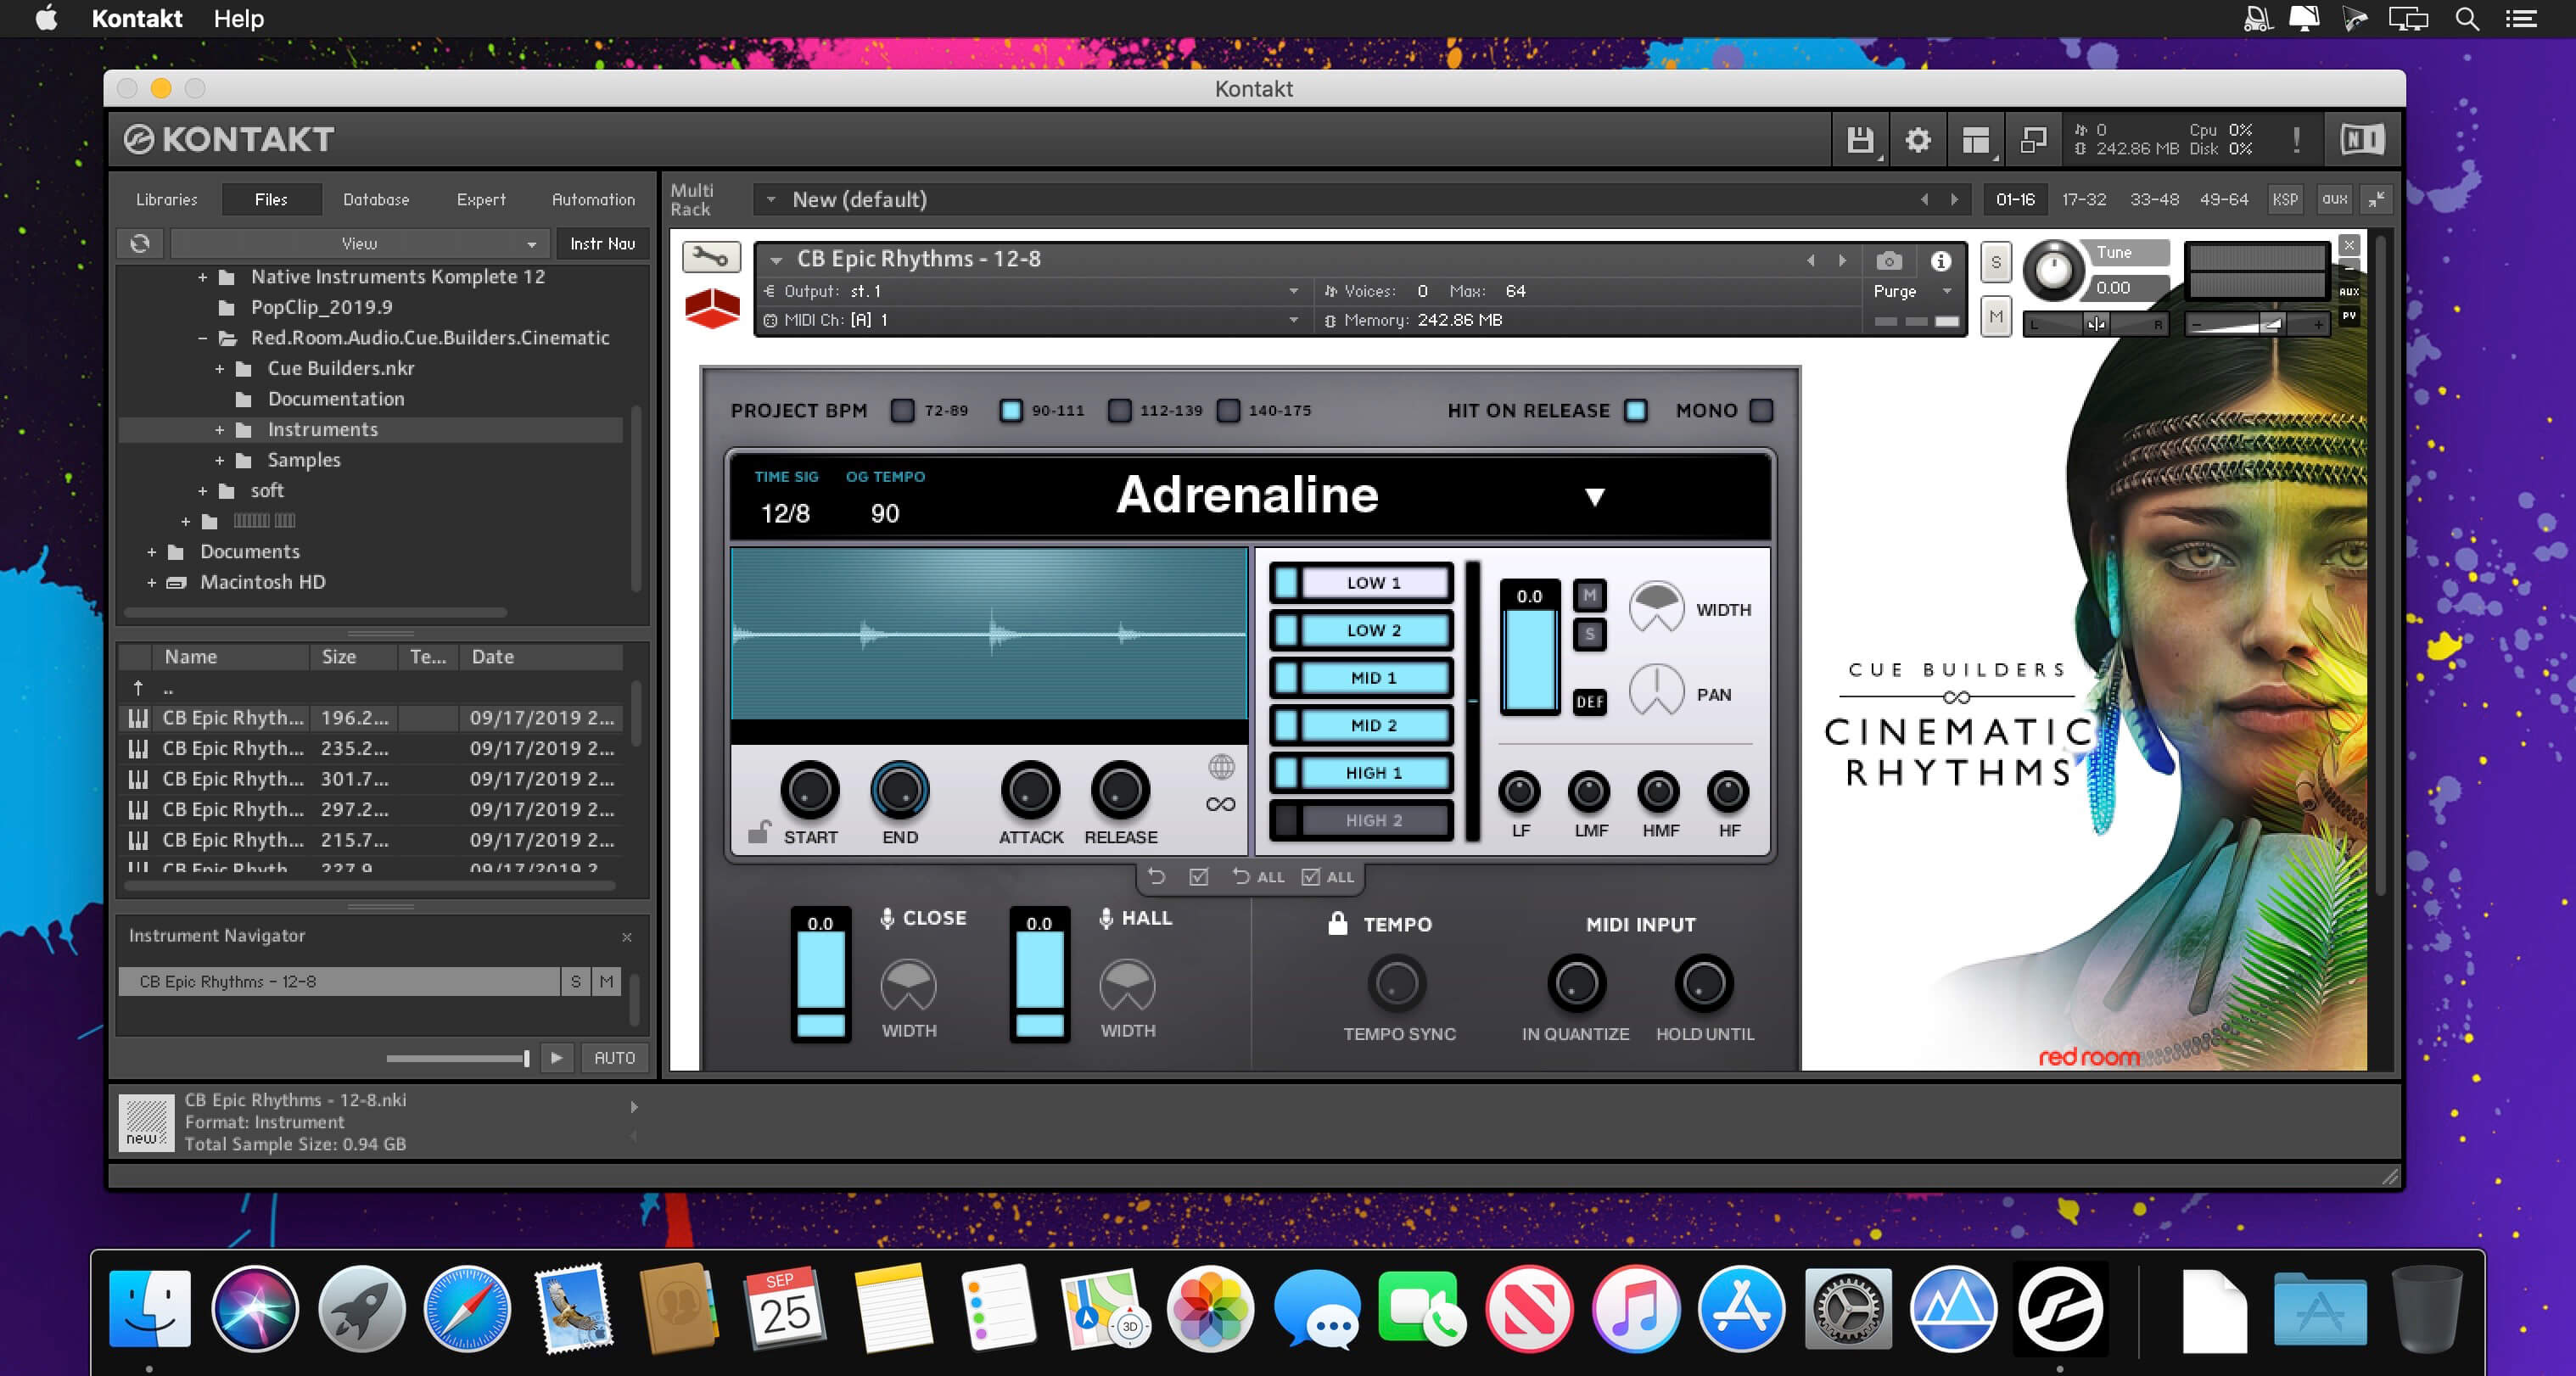Expand Native Instruments Komplete 12 folder

tap(203, 277)
